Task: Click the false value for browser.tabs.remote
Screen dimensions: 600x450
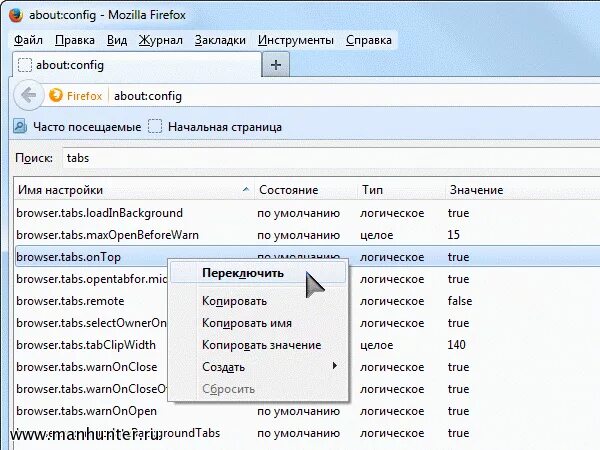Action: click(460, 301)
